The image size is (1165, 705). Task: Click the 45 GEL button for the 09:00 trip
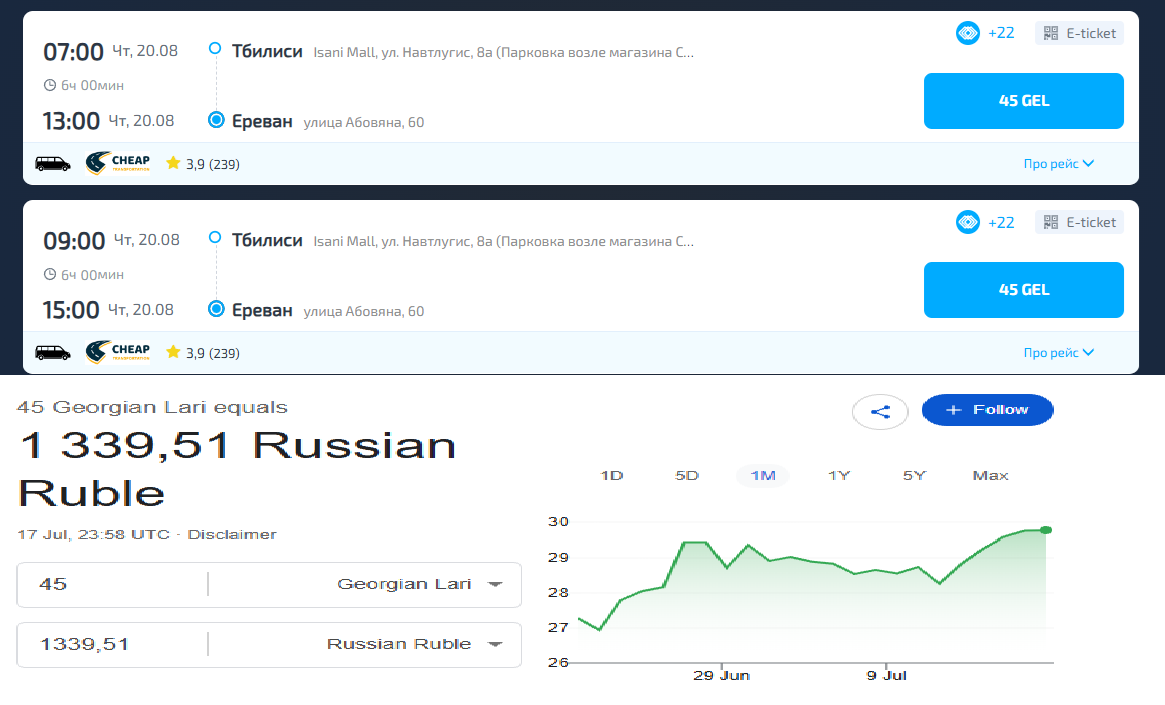pos(1023,290)
